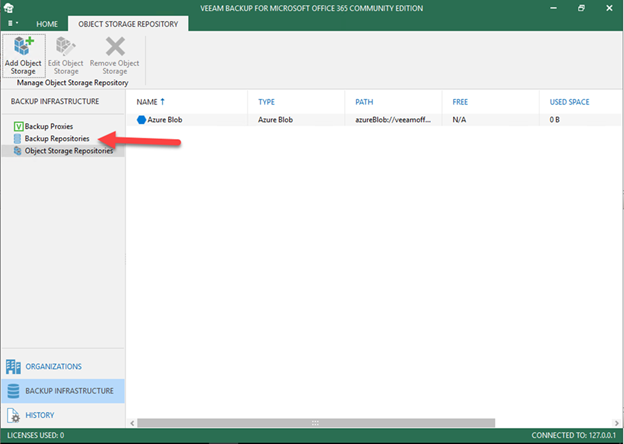Open the main application menu dropdown
The width and height of the screenshot is (624, 444).
[x=13, y=23]
